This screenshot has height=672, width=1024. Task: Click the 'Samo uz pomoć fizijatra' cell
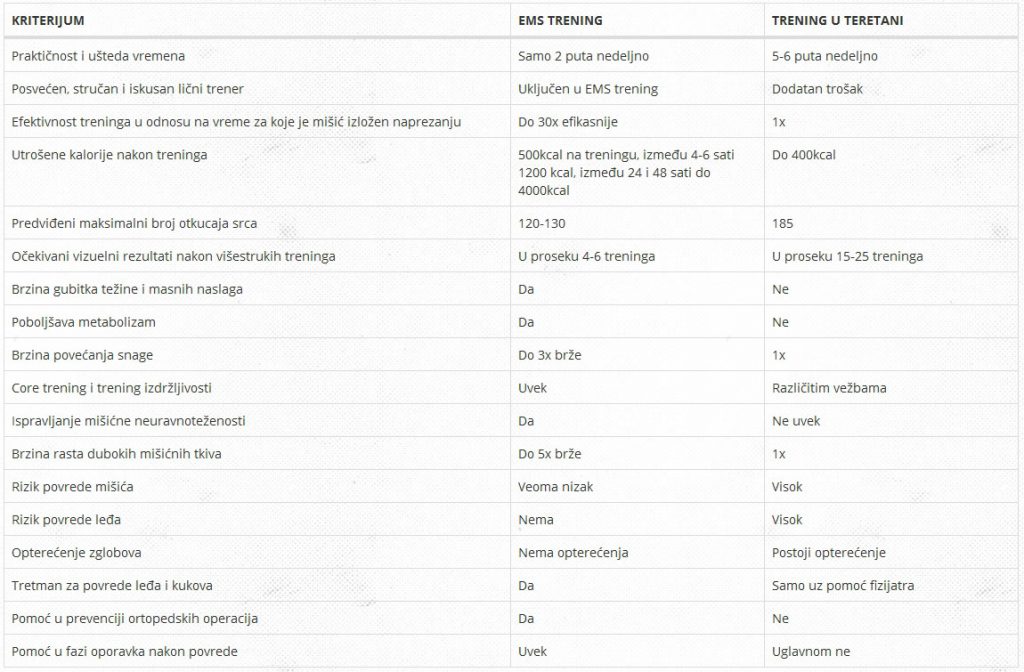tap(845, 586)
